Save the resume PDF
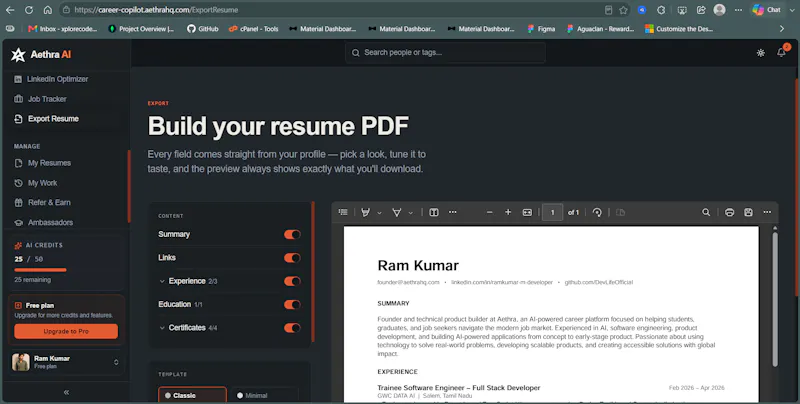This screenshot has height=404, width=800. click(x=748, y=212)
